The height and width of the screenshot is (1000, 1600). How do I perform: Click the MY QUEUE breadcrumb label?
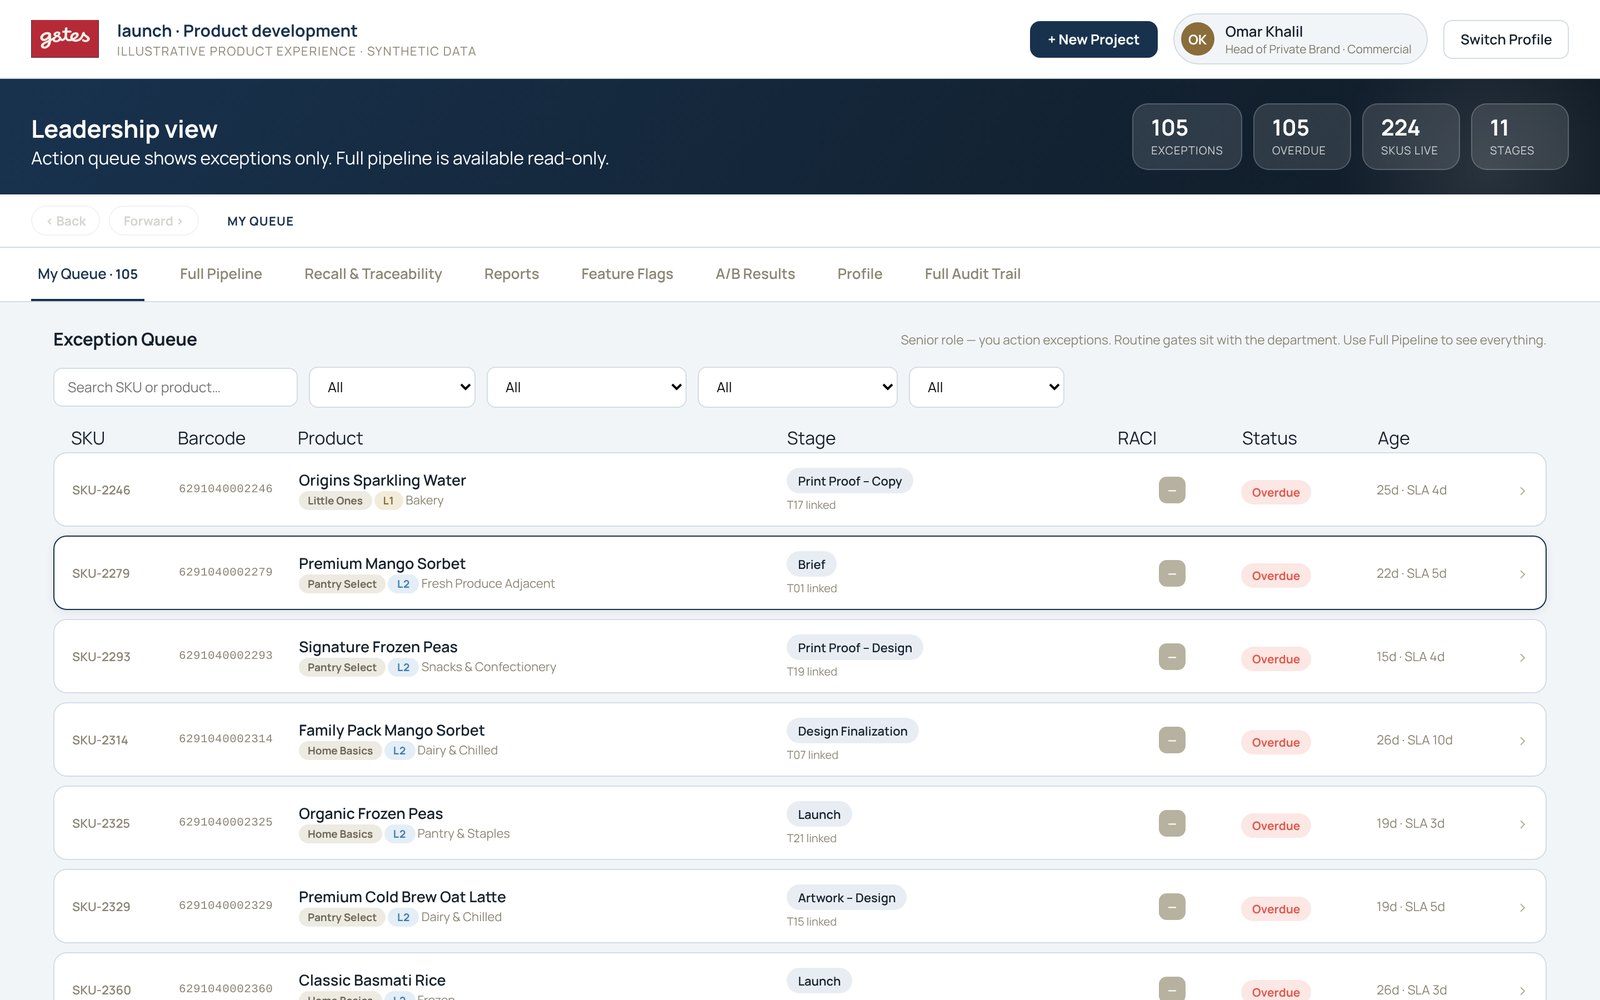(x=260, y=221)
